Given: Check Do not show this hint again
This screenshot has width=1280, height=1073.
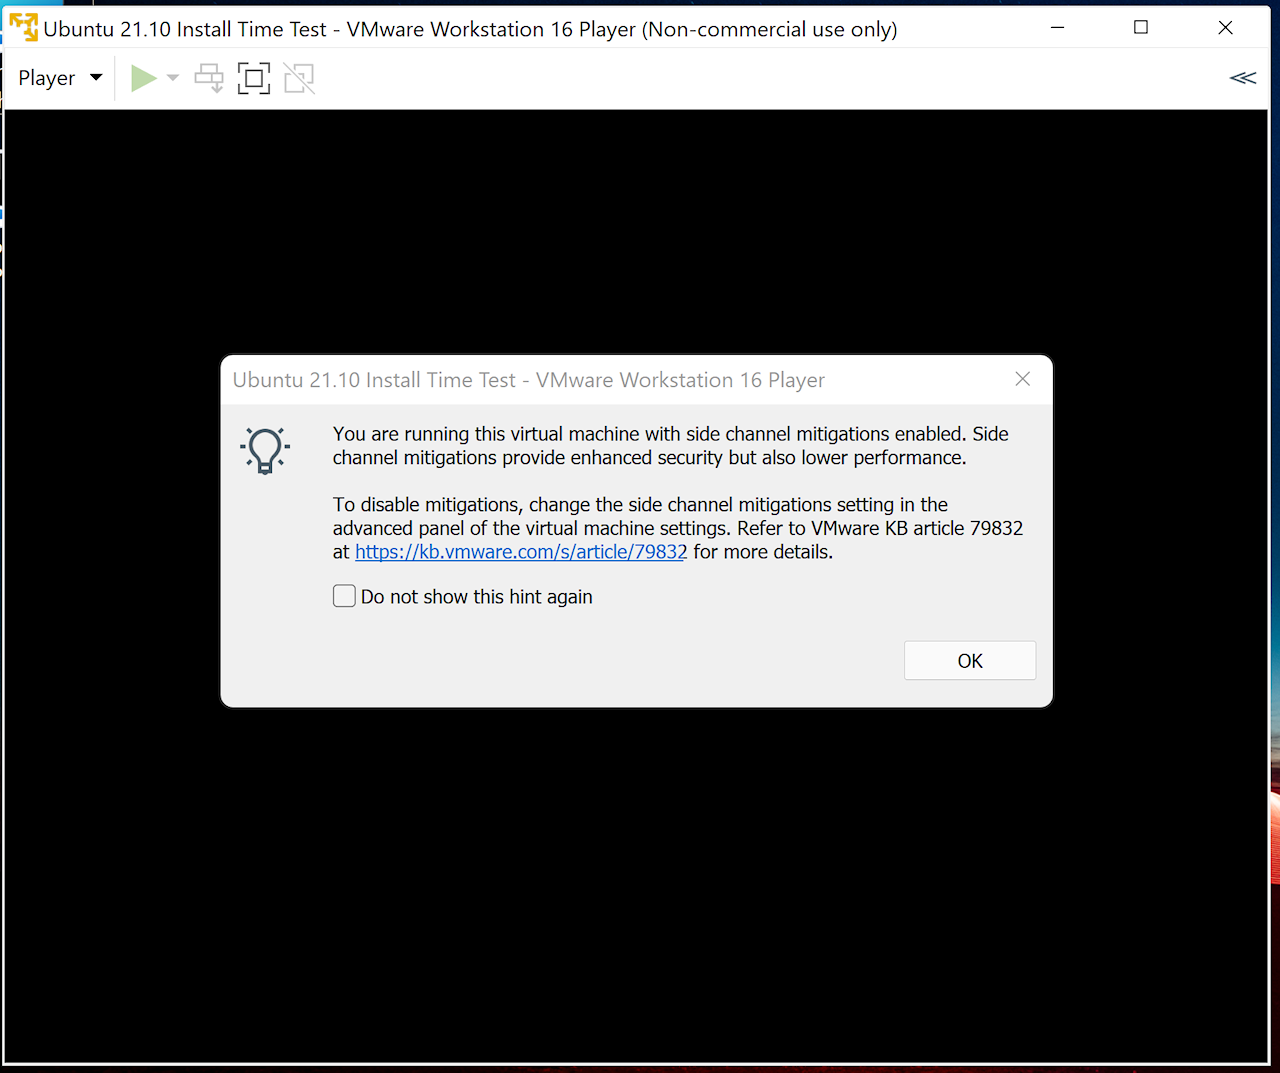Looking at the screenshot, I should 344,597.
